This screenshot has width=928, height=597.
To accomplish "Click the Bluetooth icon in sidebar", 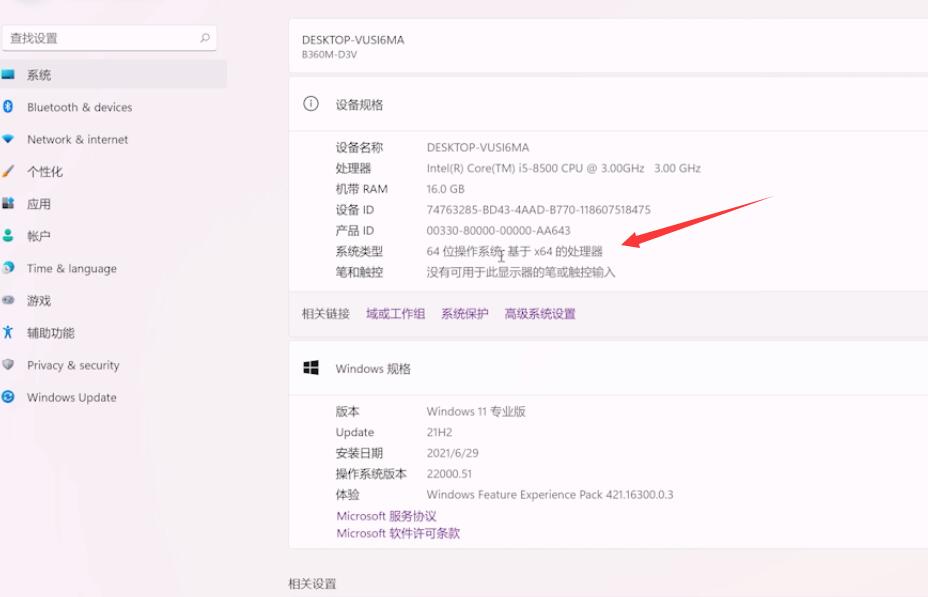I will 8,107.
